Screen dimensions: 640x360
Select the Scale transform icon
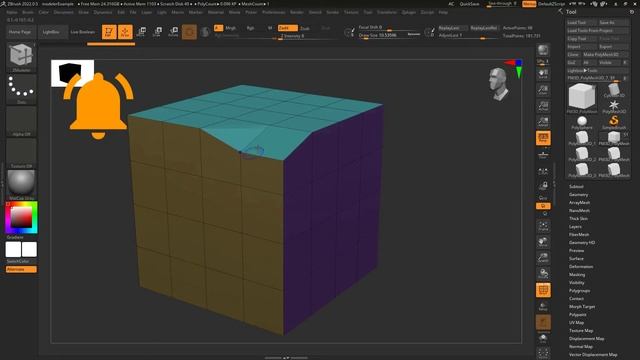click(157, 32)
